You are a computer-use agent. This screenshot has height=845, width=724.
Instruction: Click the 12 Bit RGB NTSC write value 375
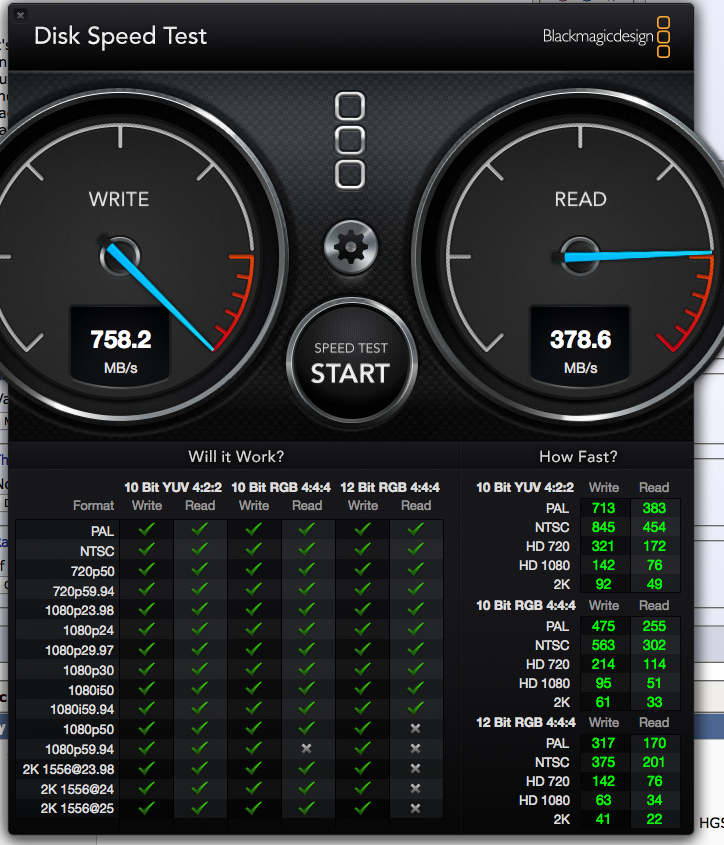click(603, 762)
